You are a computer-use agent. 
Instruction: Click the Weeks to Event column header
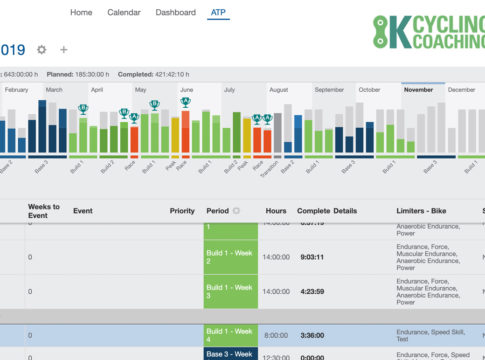[44, 211]
